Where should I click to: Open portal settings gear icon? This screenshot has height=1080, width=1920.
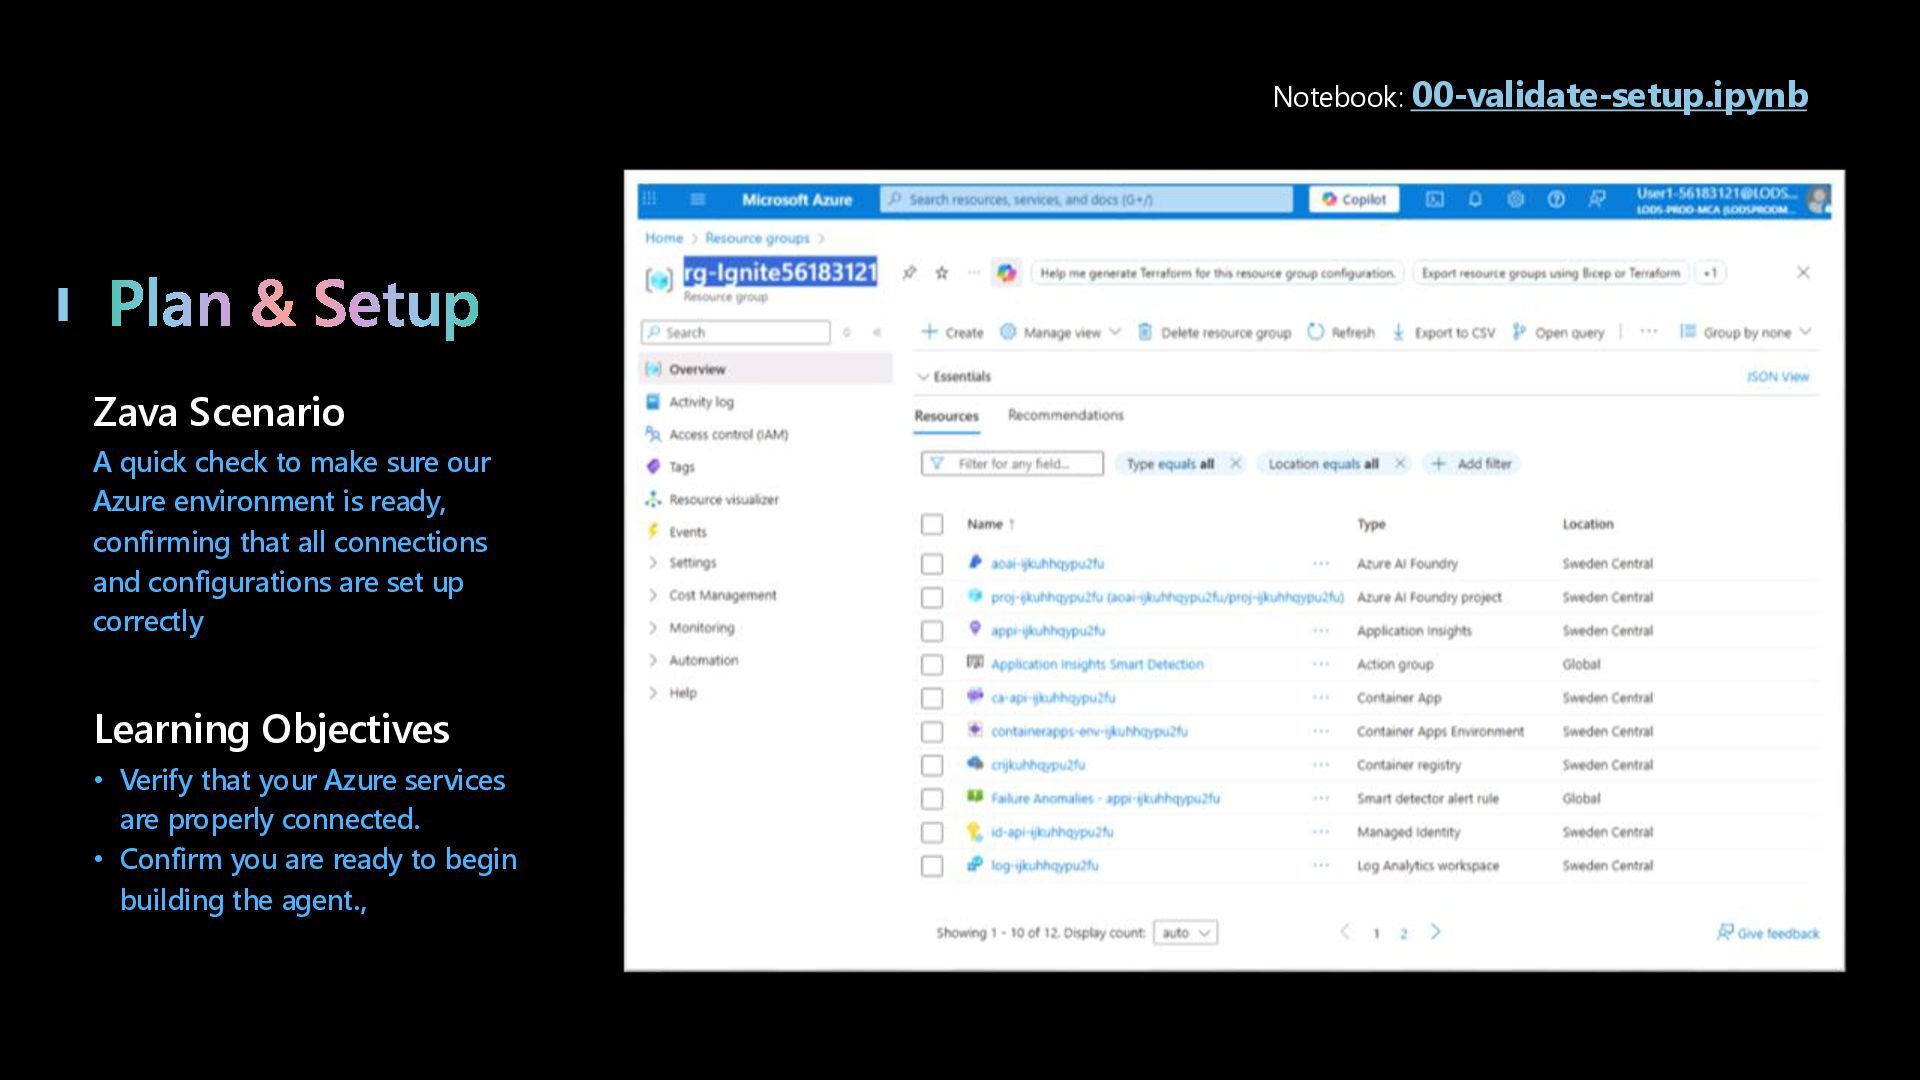[x=1515, y=199]
